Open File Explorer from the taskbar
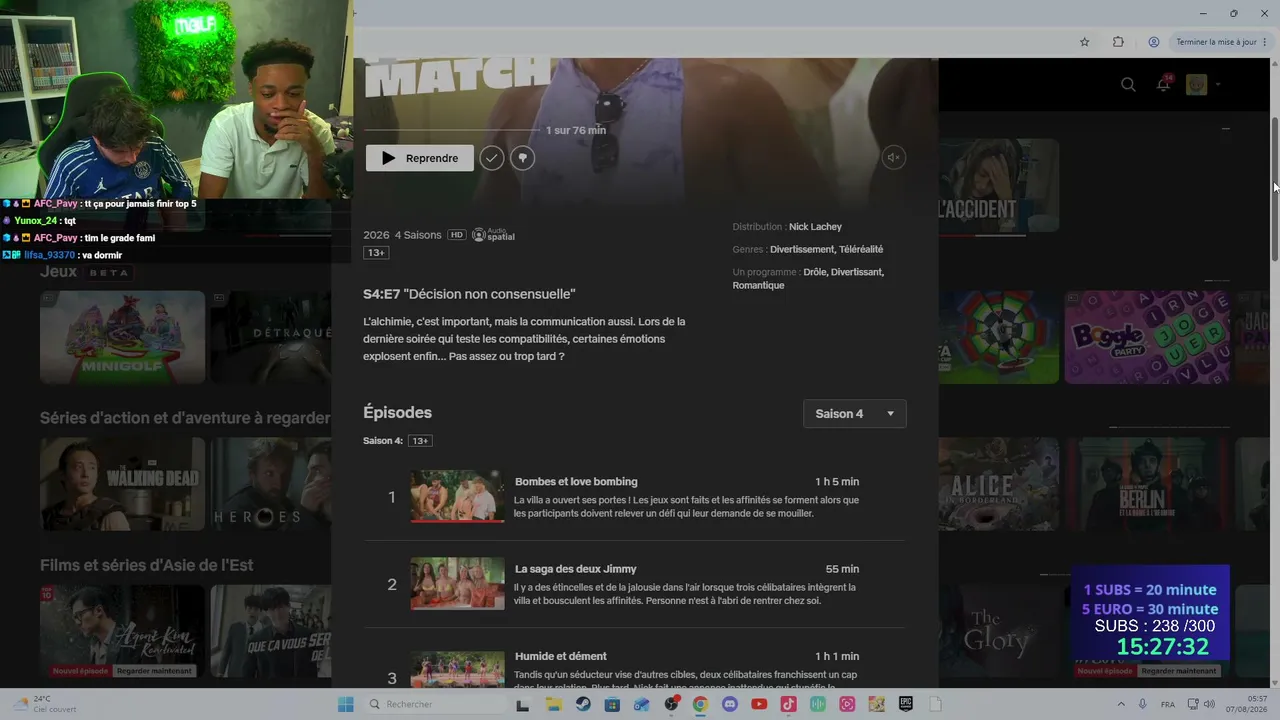Screen dimensions: 1280x720 pos(553,704)
